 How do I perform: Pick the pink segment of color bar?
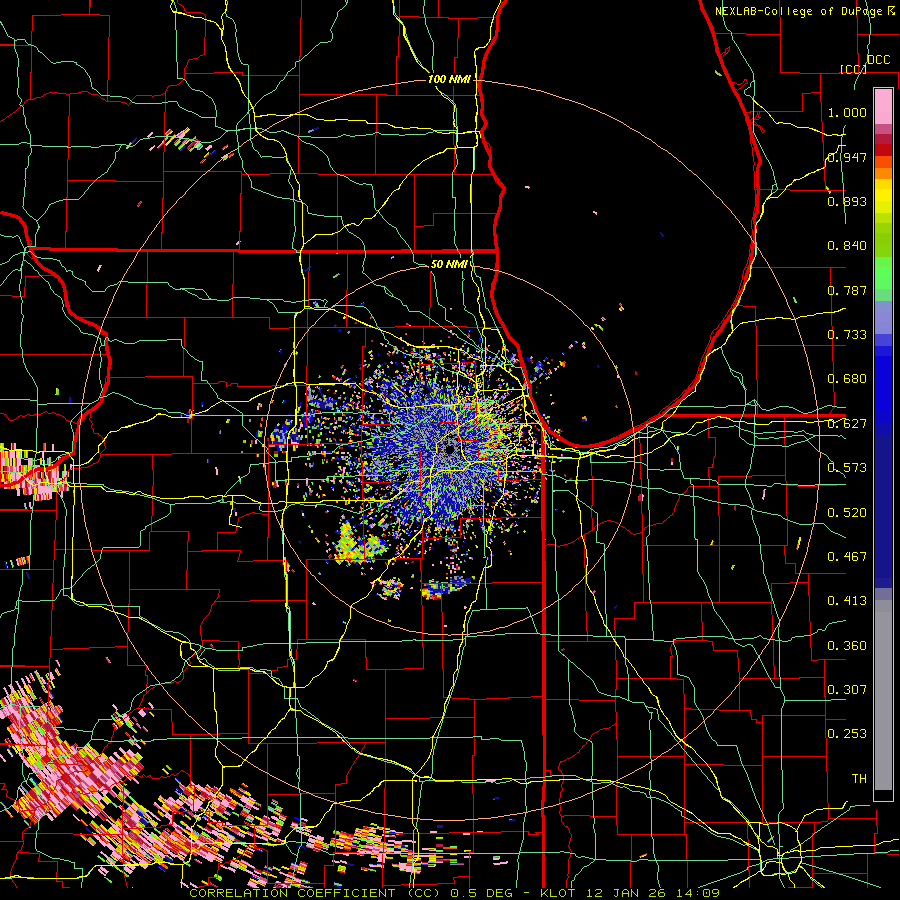pyautogui.click(x=883, y=106)
